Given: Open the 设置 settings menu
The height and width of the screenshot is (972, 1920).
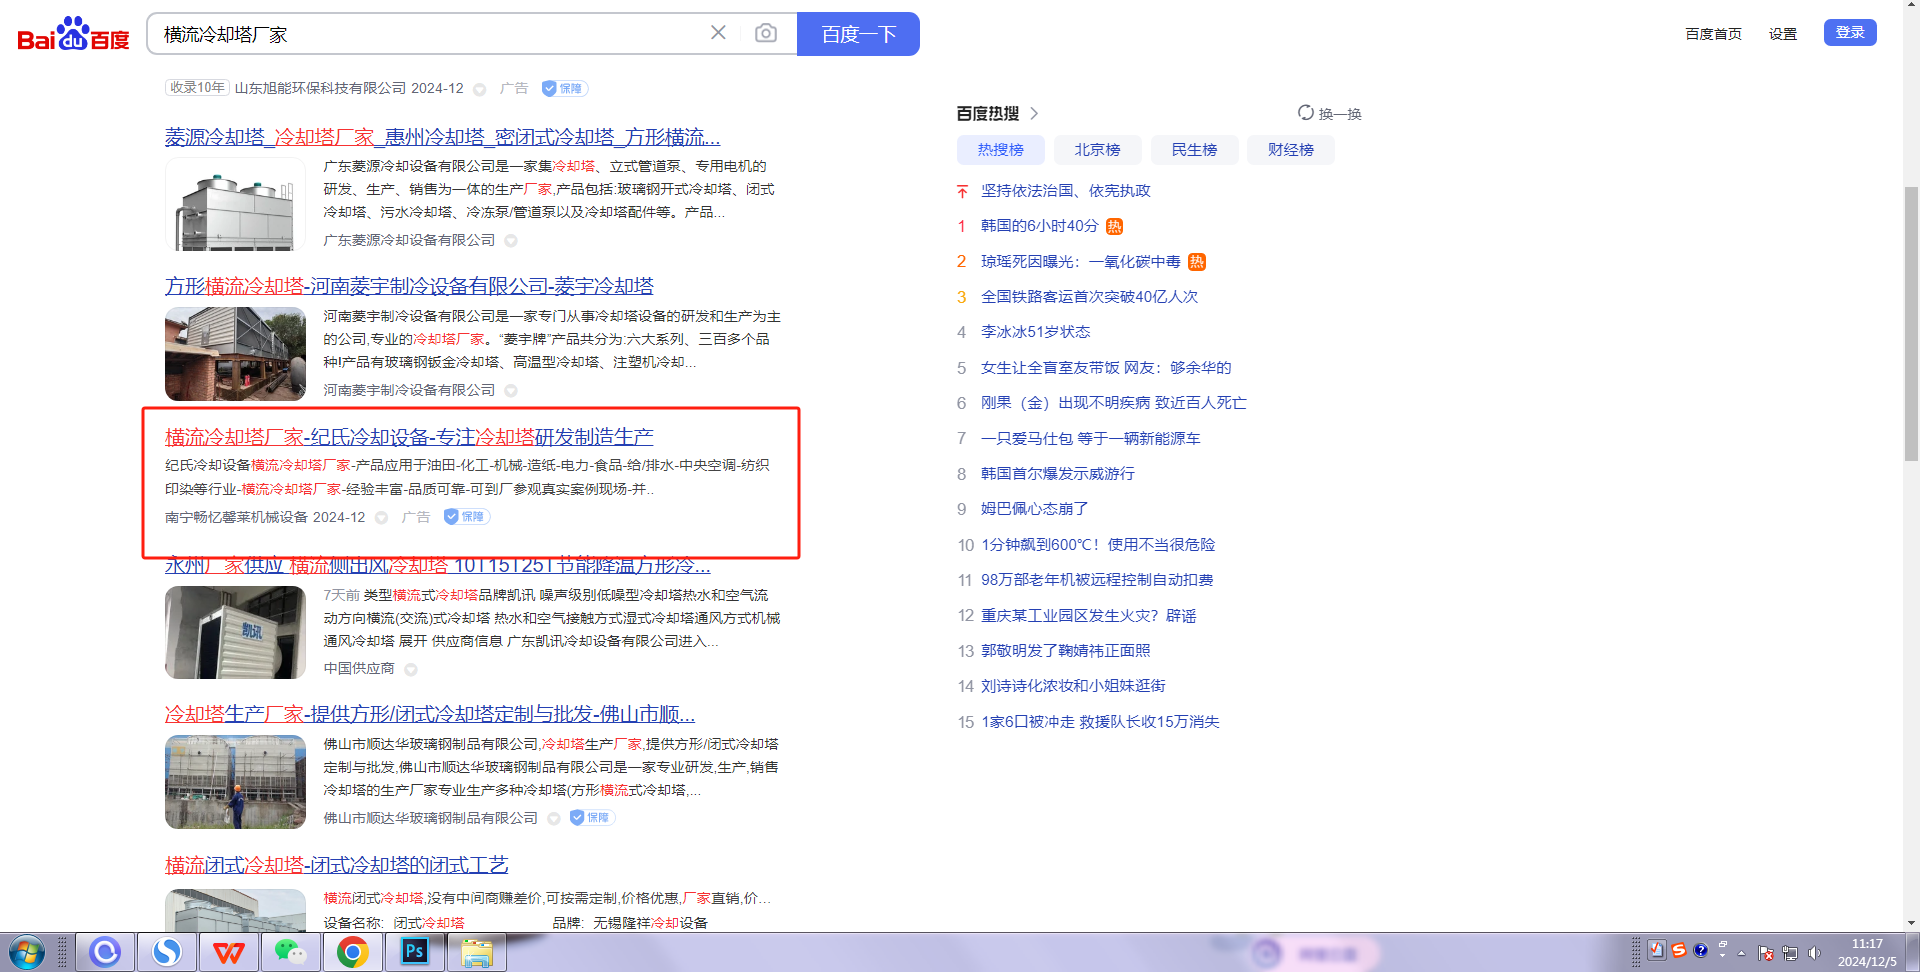Looking at the screenshot, I should pyautogui.click(x=1782, y=34).
